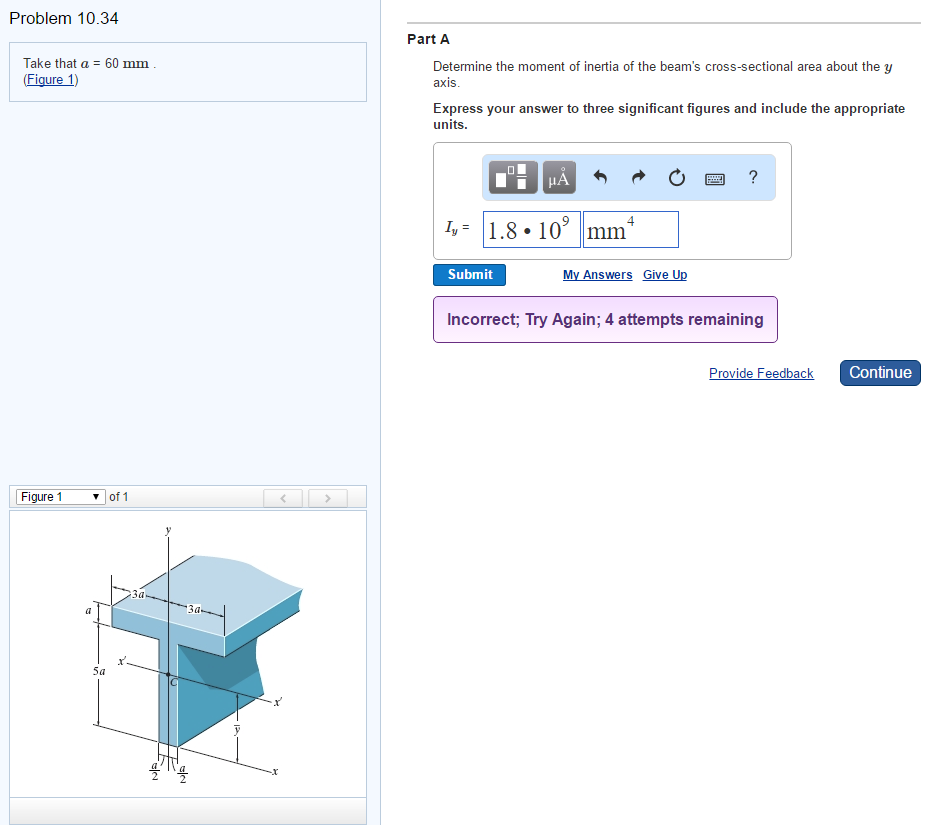Open the Figure 1 selector dropdown

click(x=59, y=496)
